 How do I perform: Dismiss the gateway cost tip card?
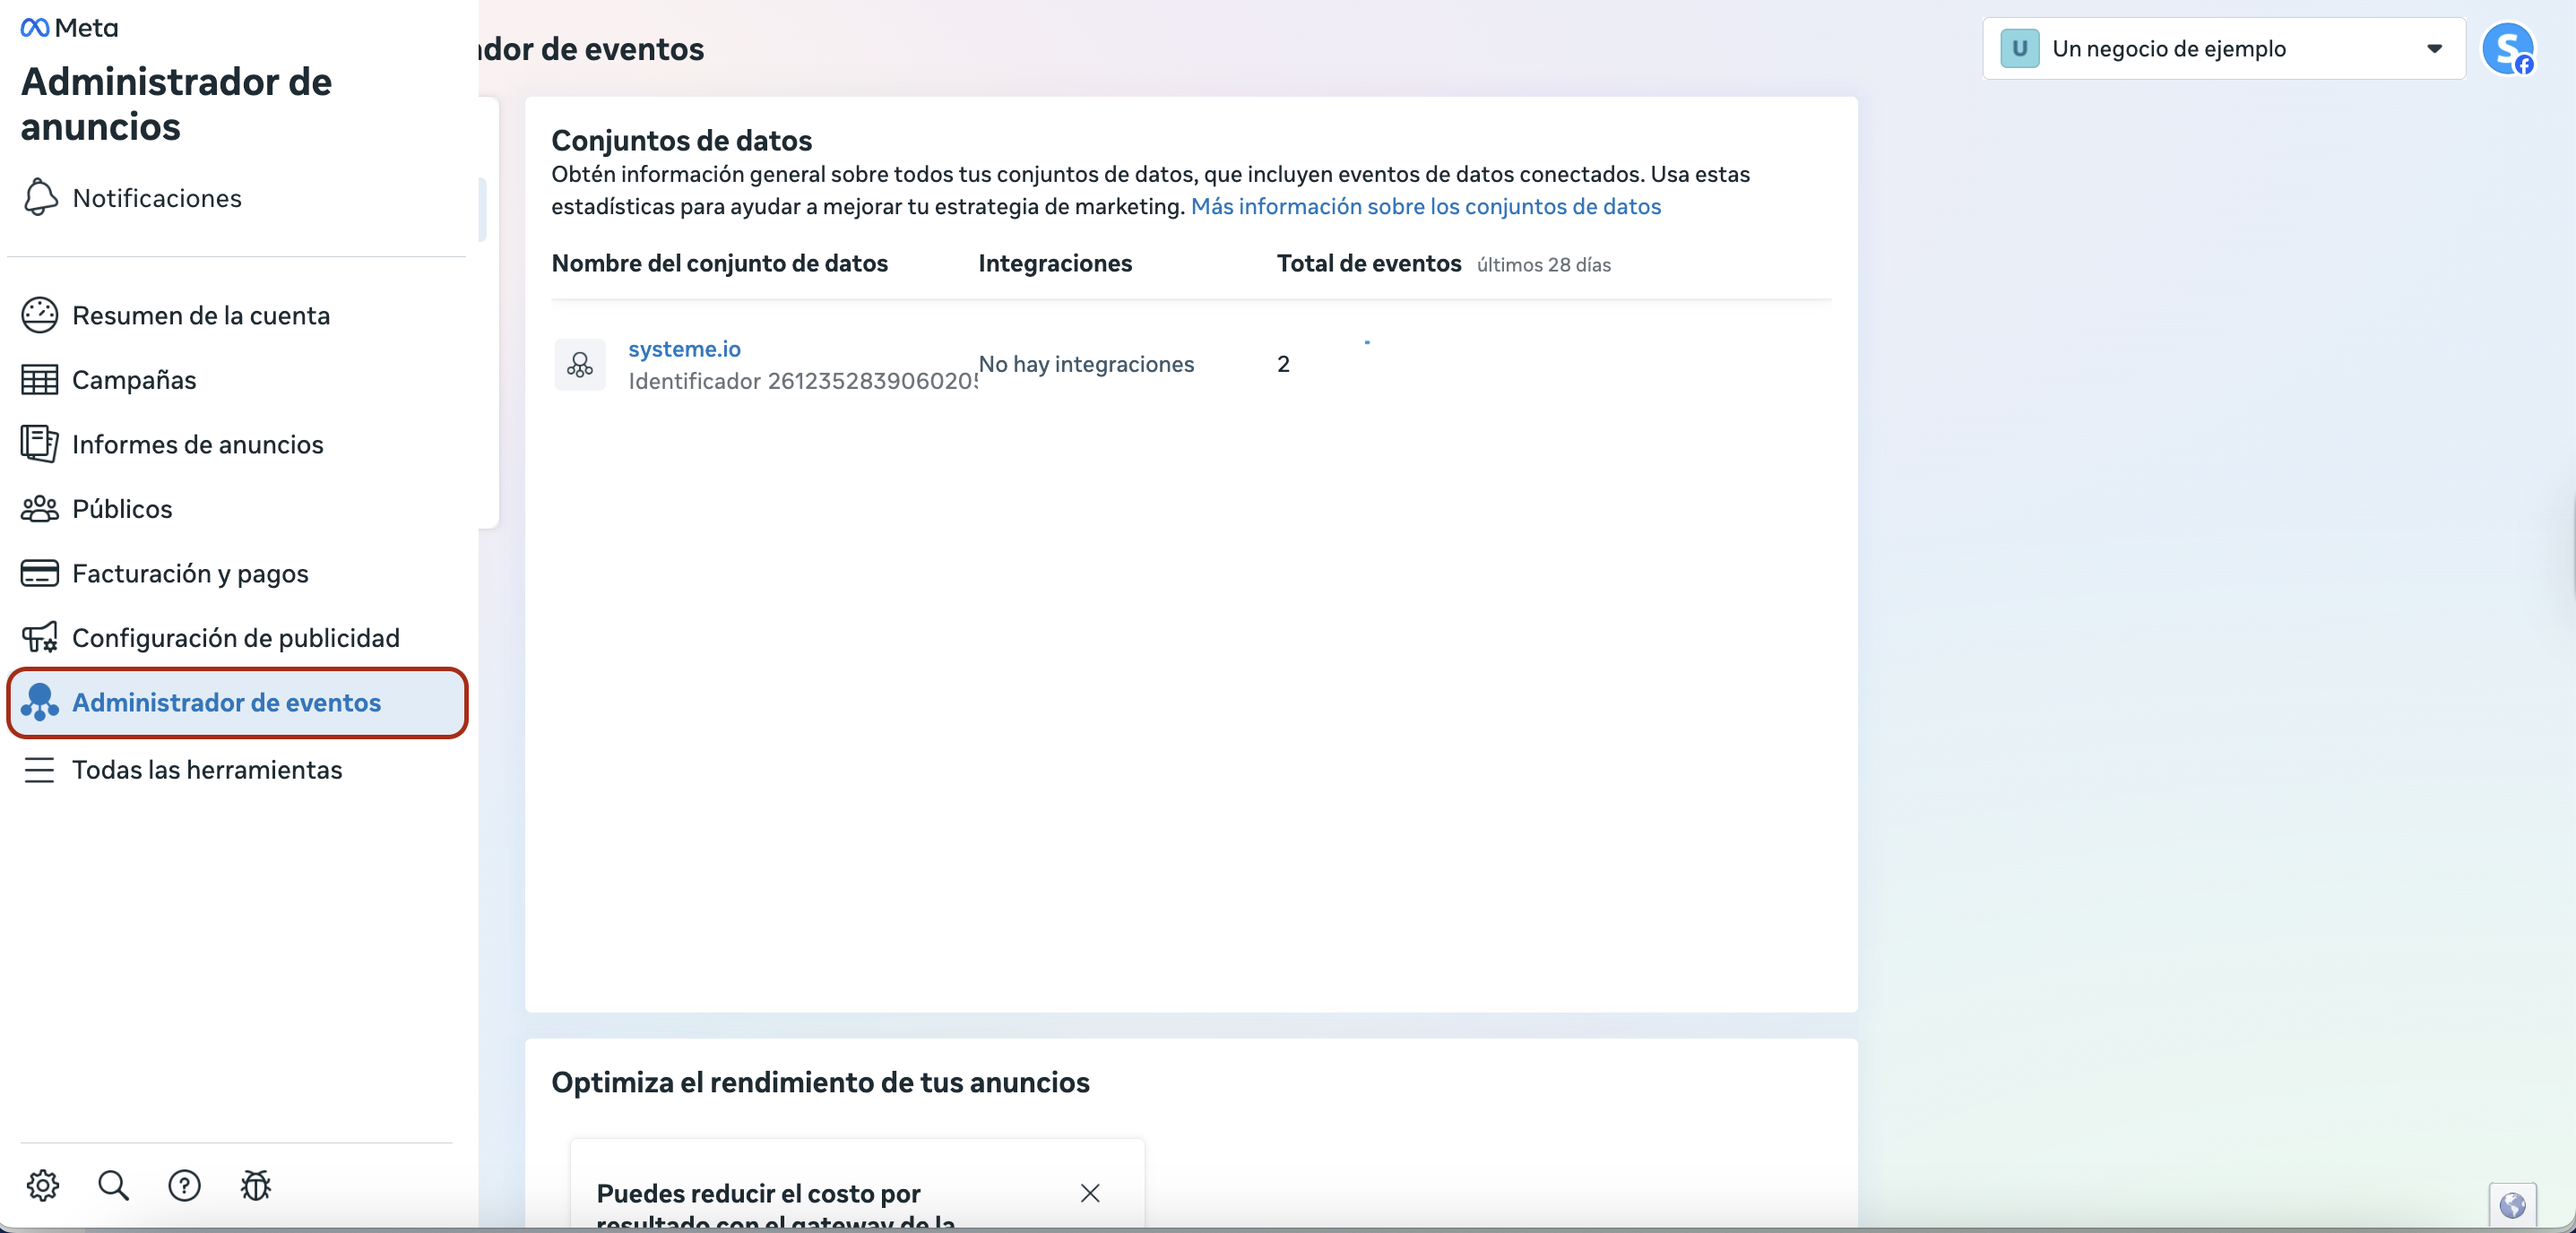[1090, 1193]
